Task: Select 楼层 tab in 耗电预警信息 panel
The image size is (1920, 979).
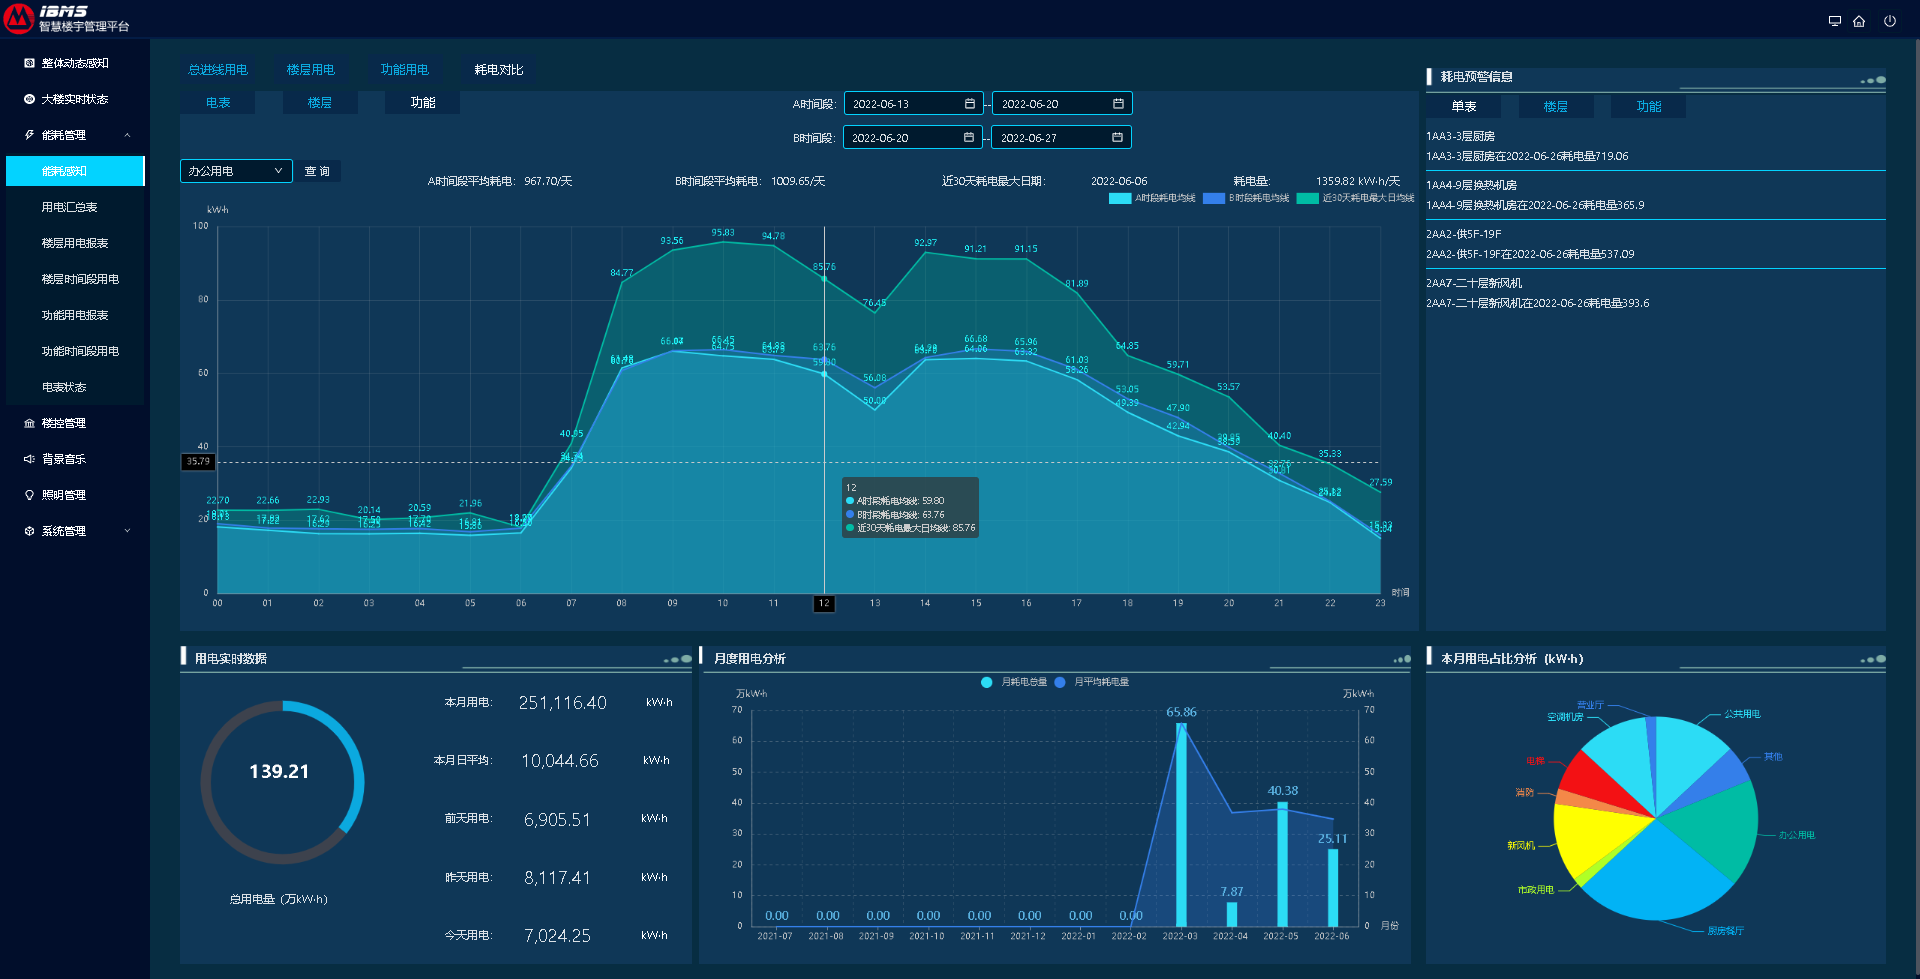Action: pos(1555,107)
